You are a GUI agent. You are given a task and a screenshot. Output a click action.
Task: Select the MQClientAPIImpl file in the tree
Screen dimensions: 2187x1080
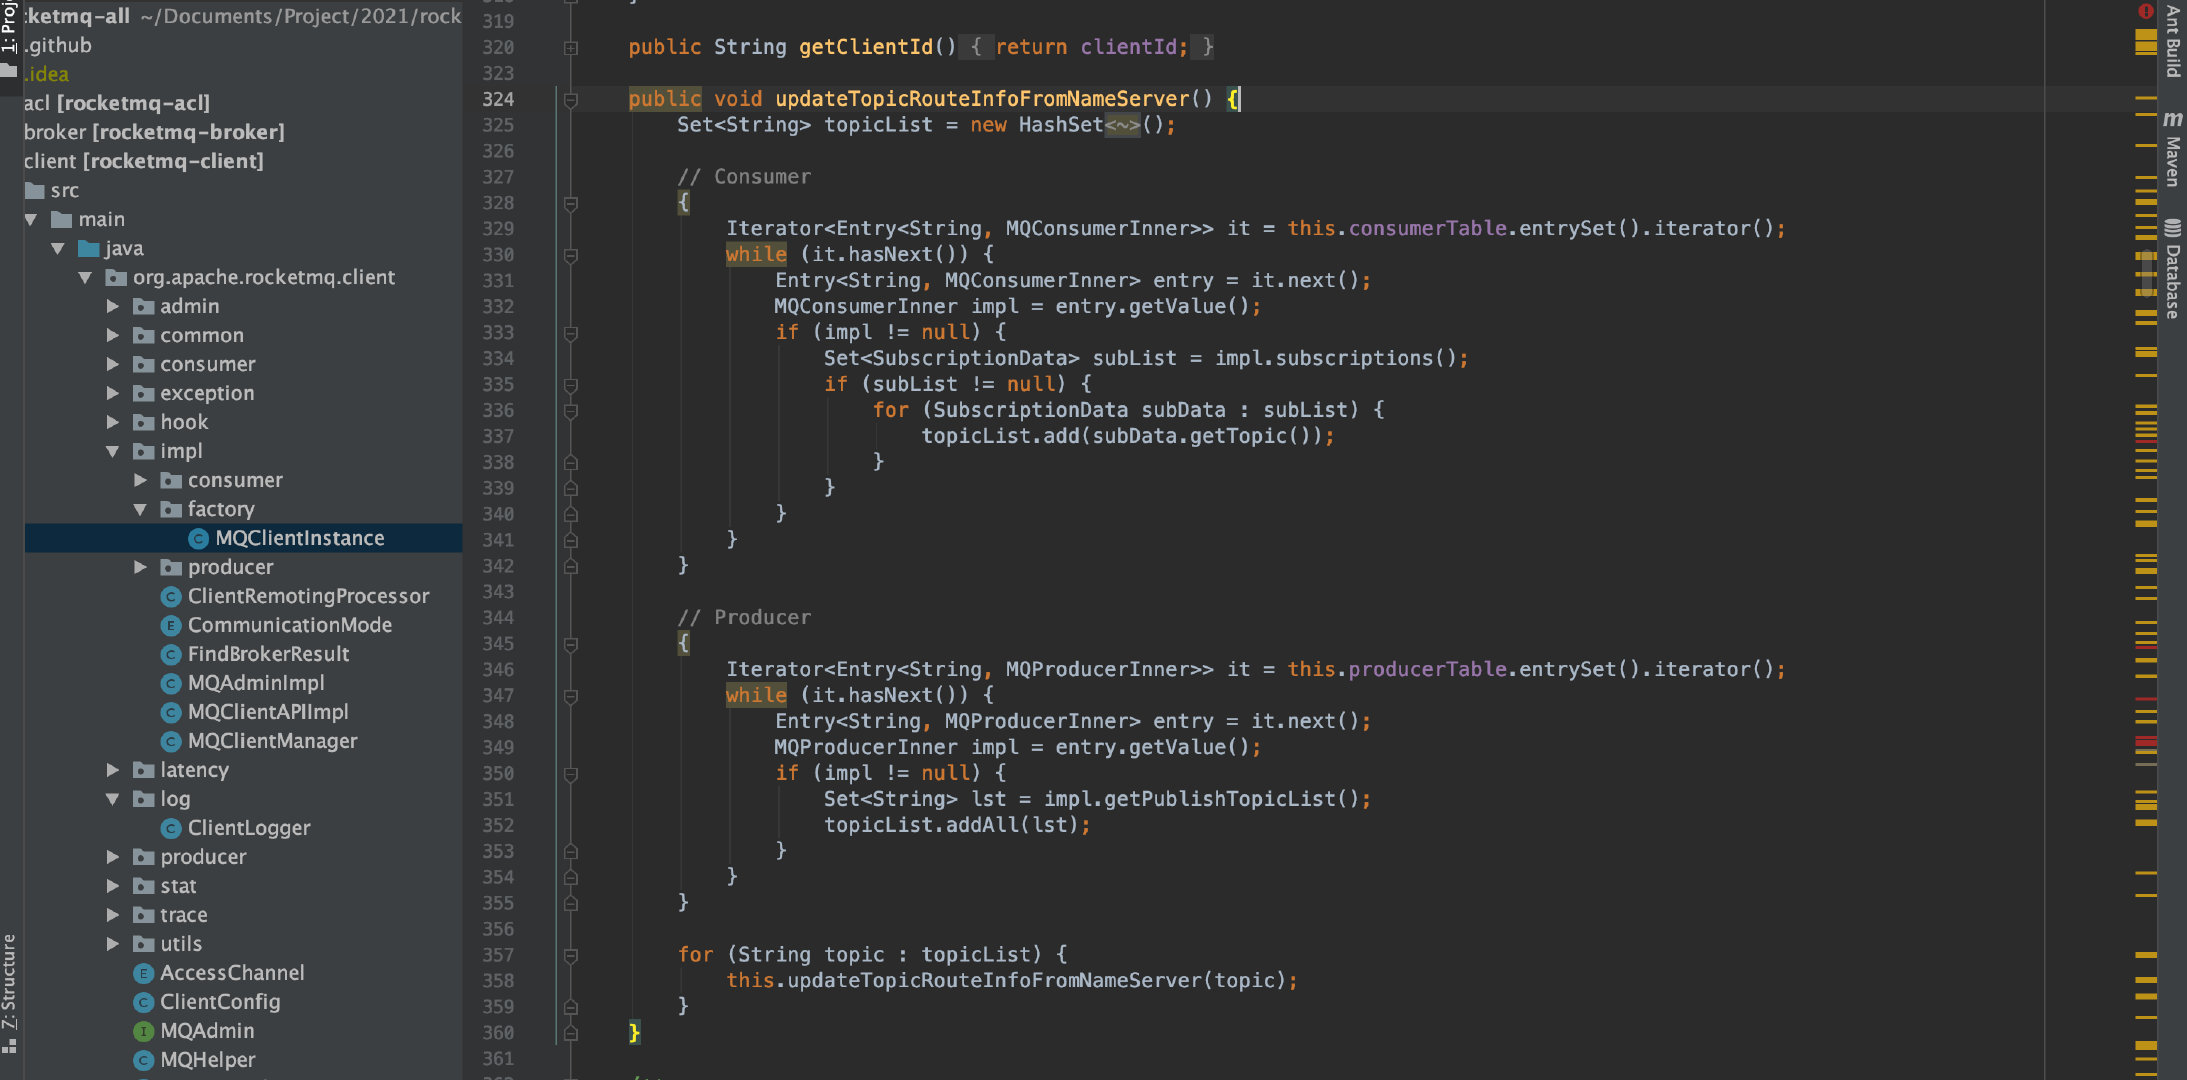(268, 712)
